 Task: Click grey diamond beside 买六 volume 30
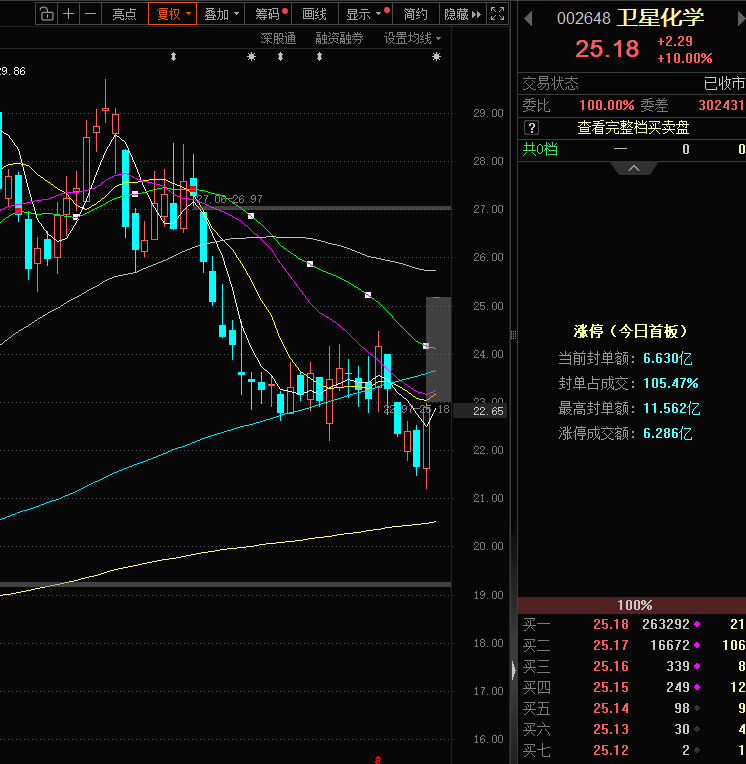tap(697, 729)
